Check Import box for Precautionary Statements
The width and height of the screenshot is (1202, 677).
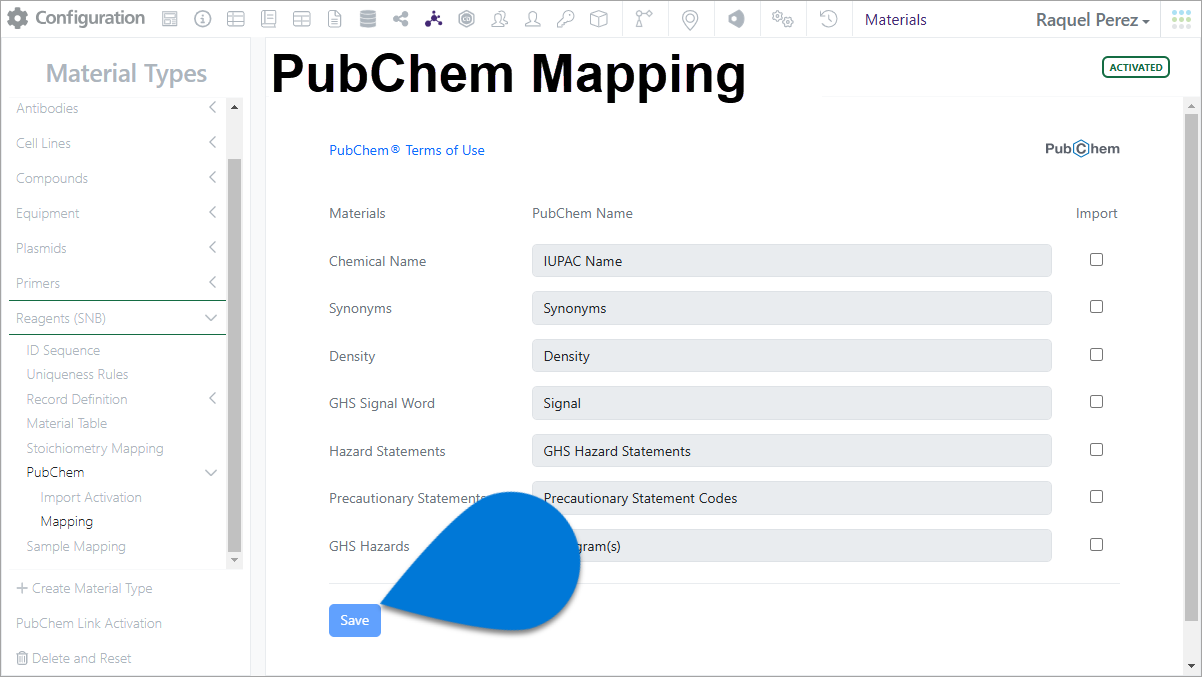[1096, 497]
